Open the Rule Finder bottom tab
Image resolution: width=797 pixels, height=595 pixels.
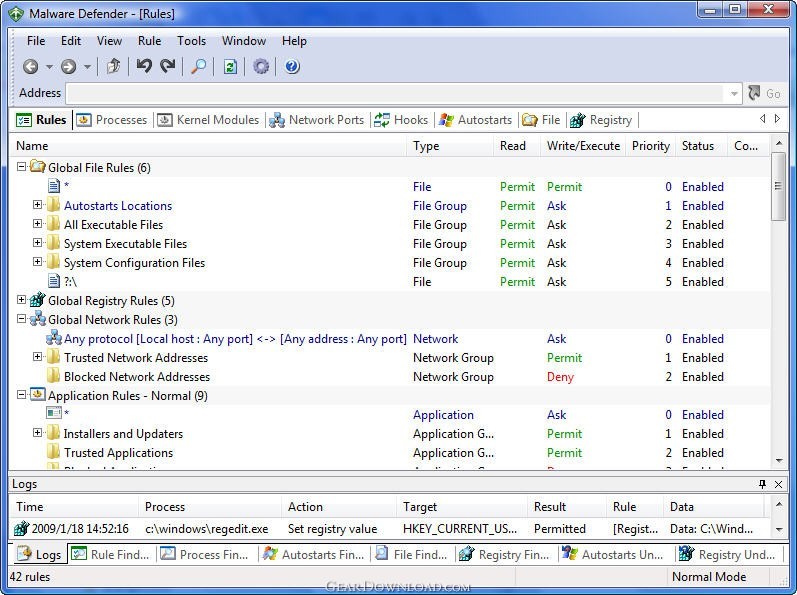[110, 555]
